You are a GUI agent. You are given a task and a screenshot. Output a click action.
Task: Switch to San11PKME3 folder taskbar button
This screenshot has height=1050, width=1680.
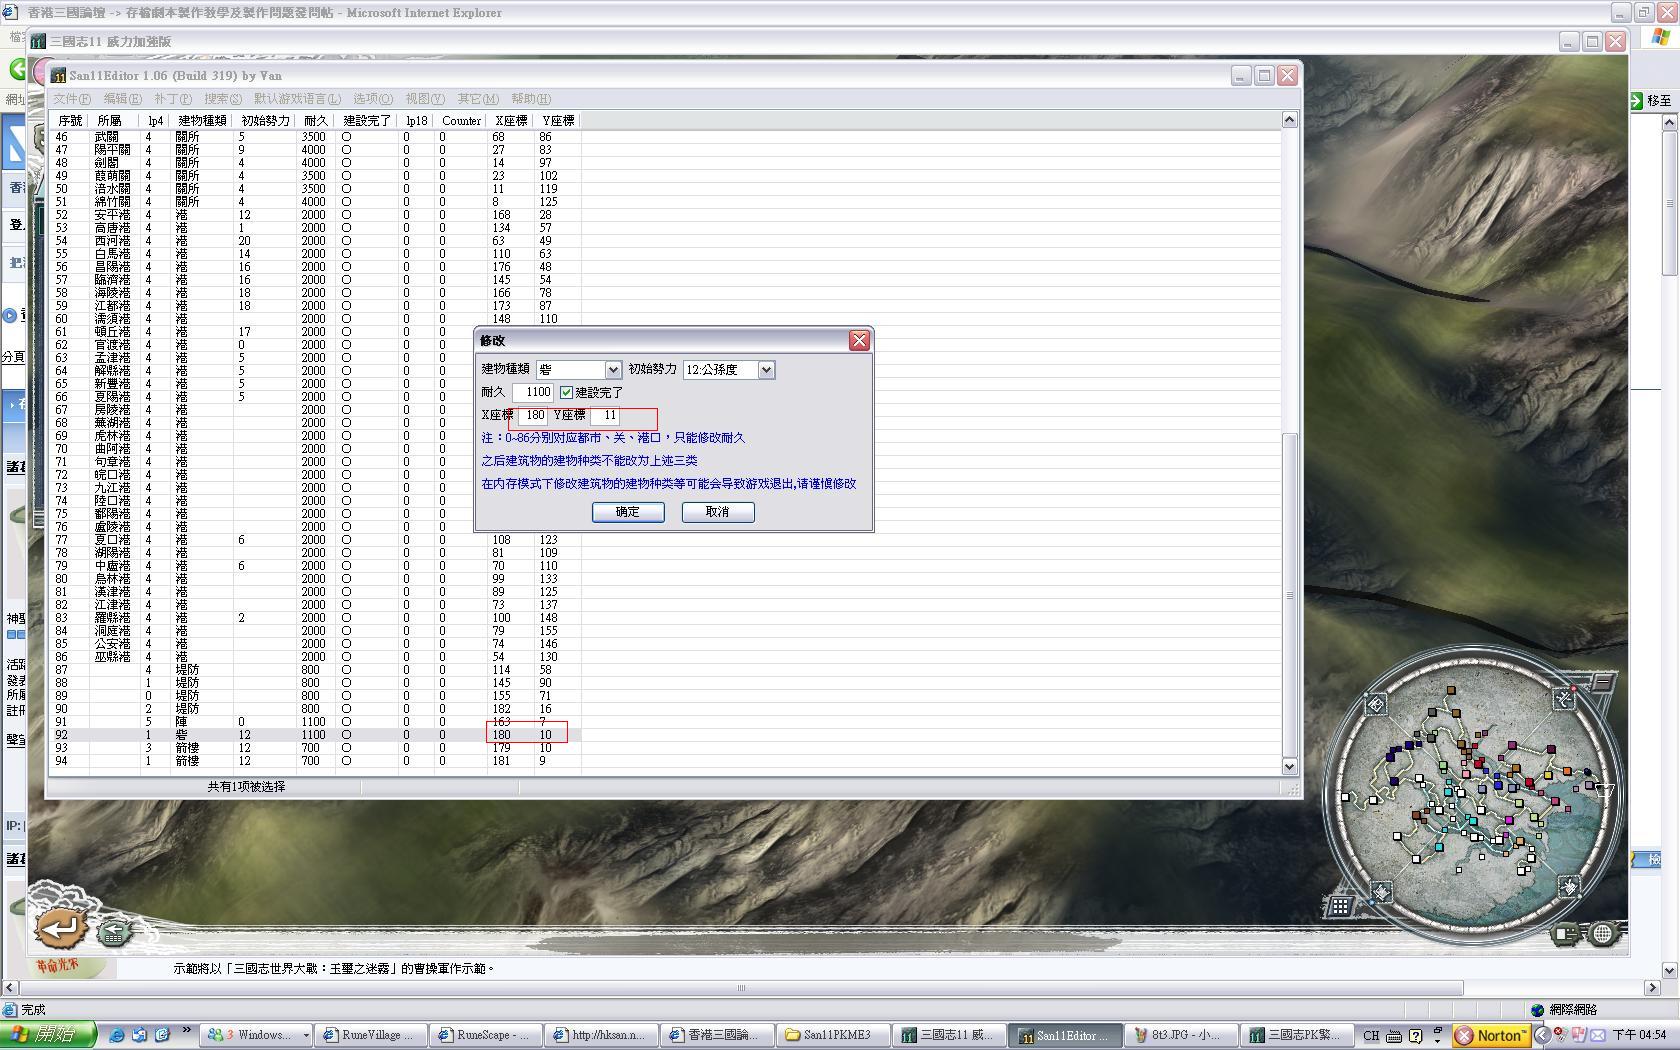click(836, 1035)
